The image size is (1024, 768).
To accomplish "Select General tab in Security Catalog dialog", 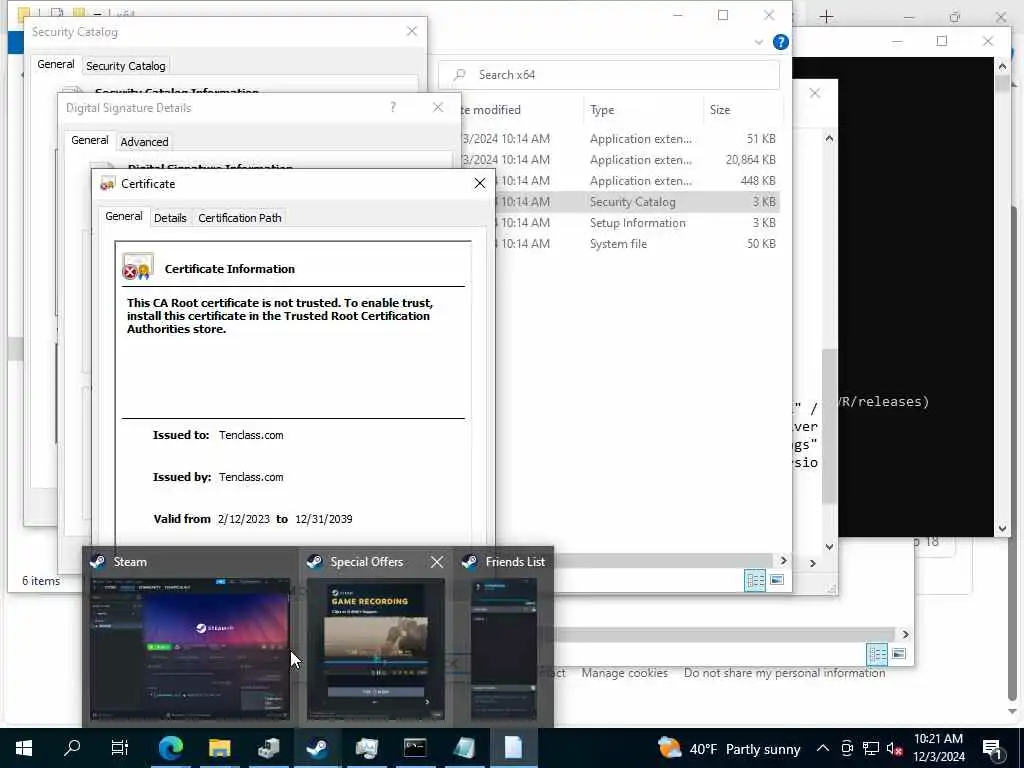I will coord(56,64).
